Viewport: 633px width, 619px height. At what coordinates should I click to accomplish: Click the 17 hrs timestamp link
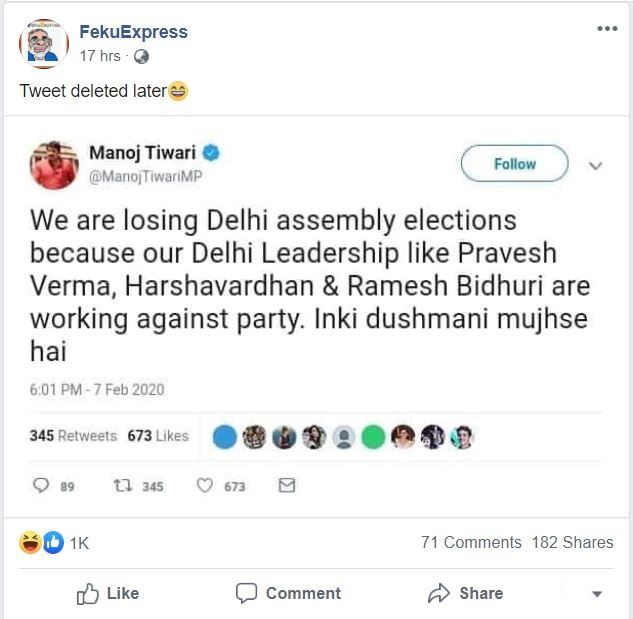[x=100, y=57]
